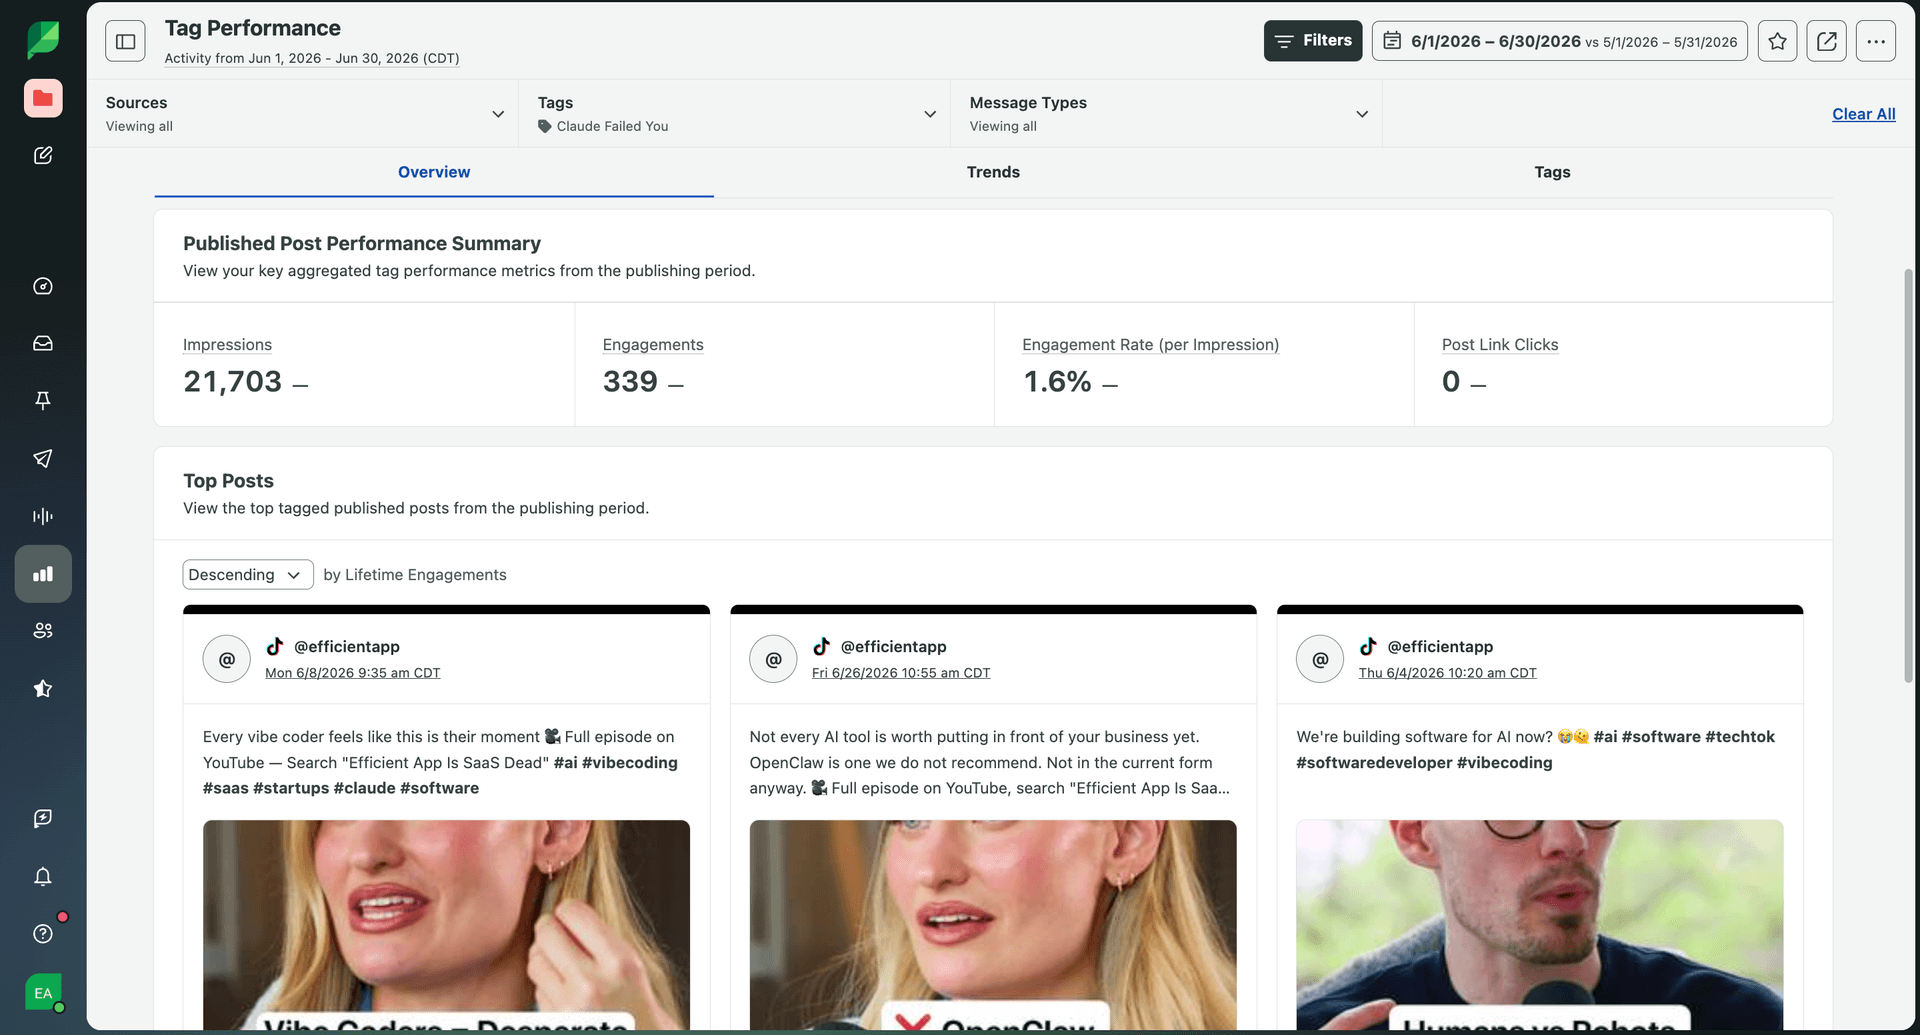Viewport: 1920px width, 1035px height.
Task: Expand the Tags filter dropdown
Action: pyautogui.click(x=736, y=114)
